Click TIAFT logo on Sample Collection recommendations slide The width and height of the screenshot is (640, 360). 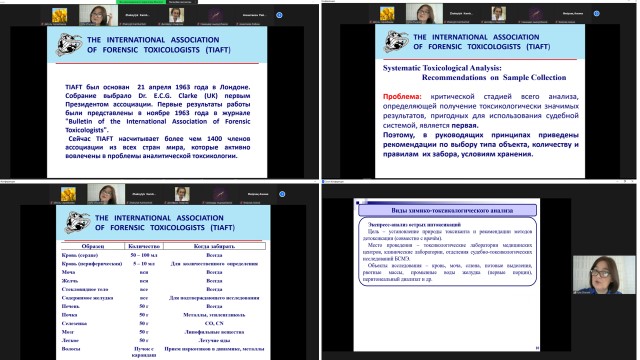click(396, 41)
